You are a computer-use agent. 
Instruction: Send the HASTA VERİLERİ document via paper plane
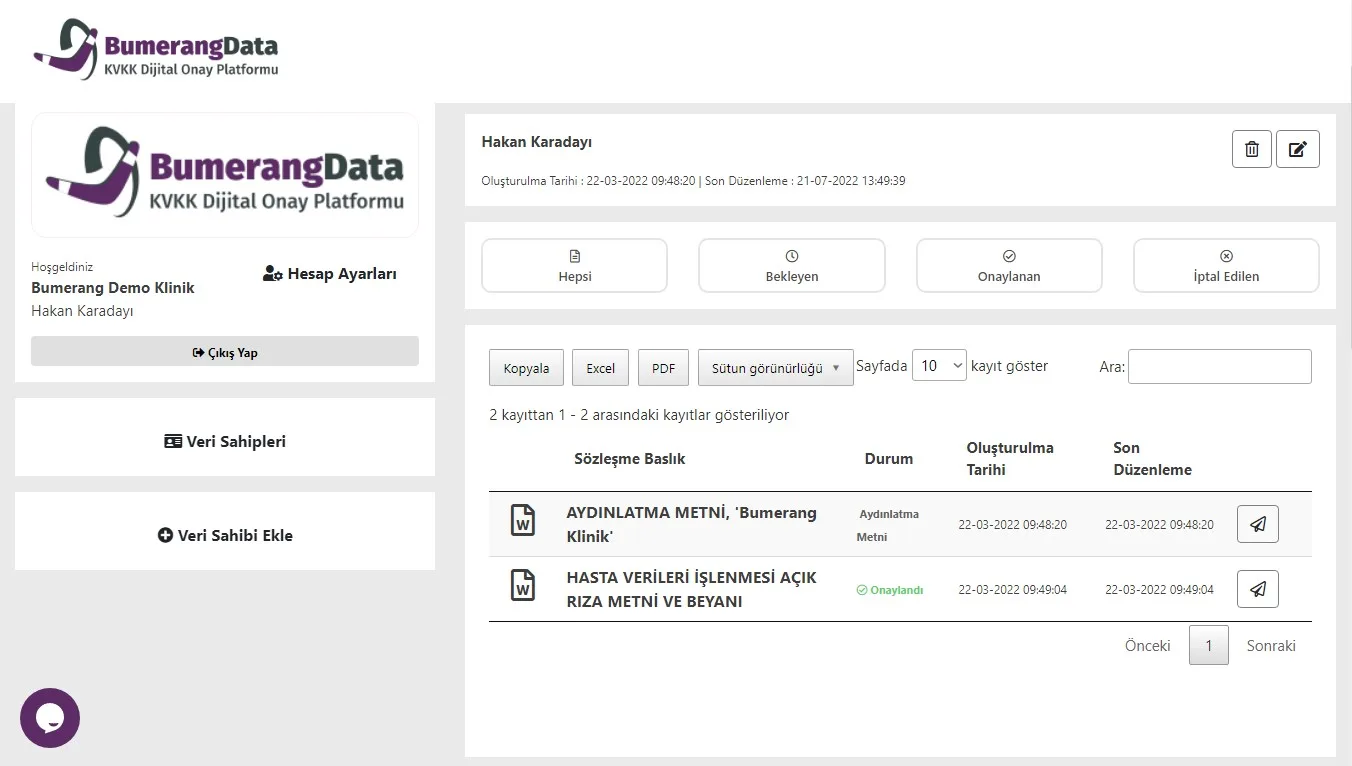(1258, 589)
